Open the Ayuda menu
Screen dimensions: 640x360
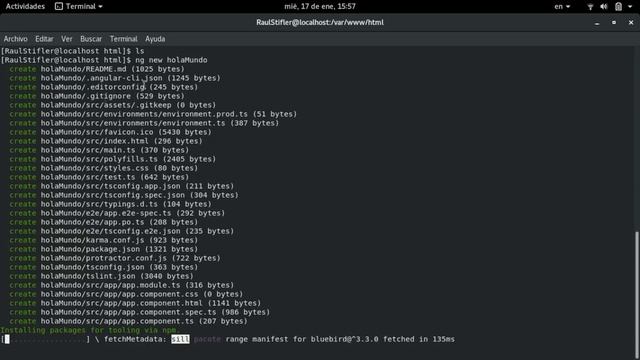click(x=155, y=39)
